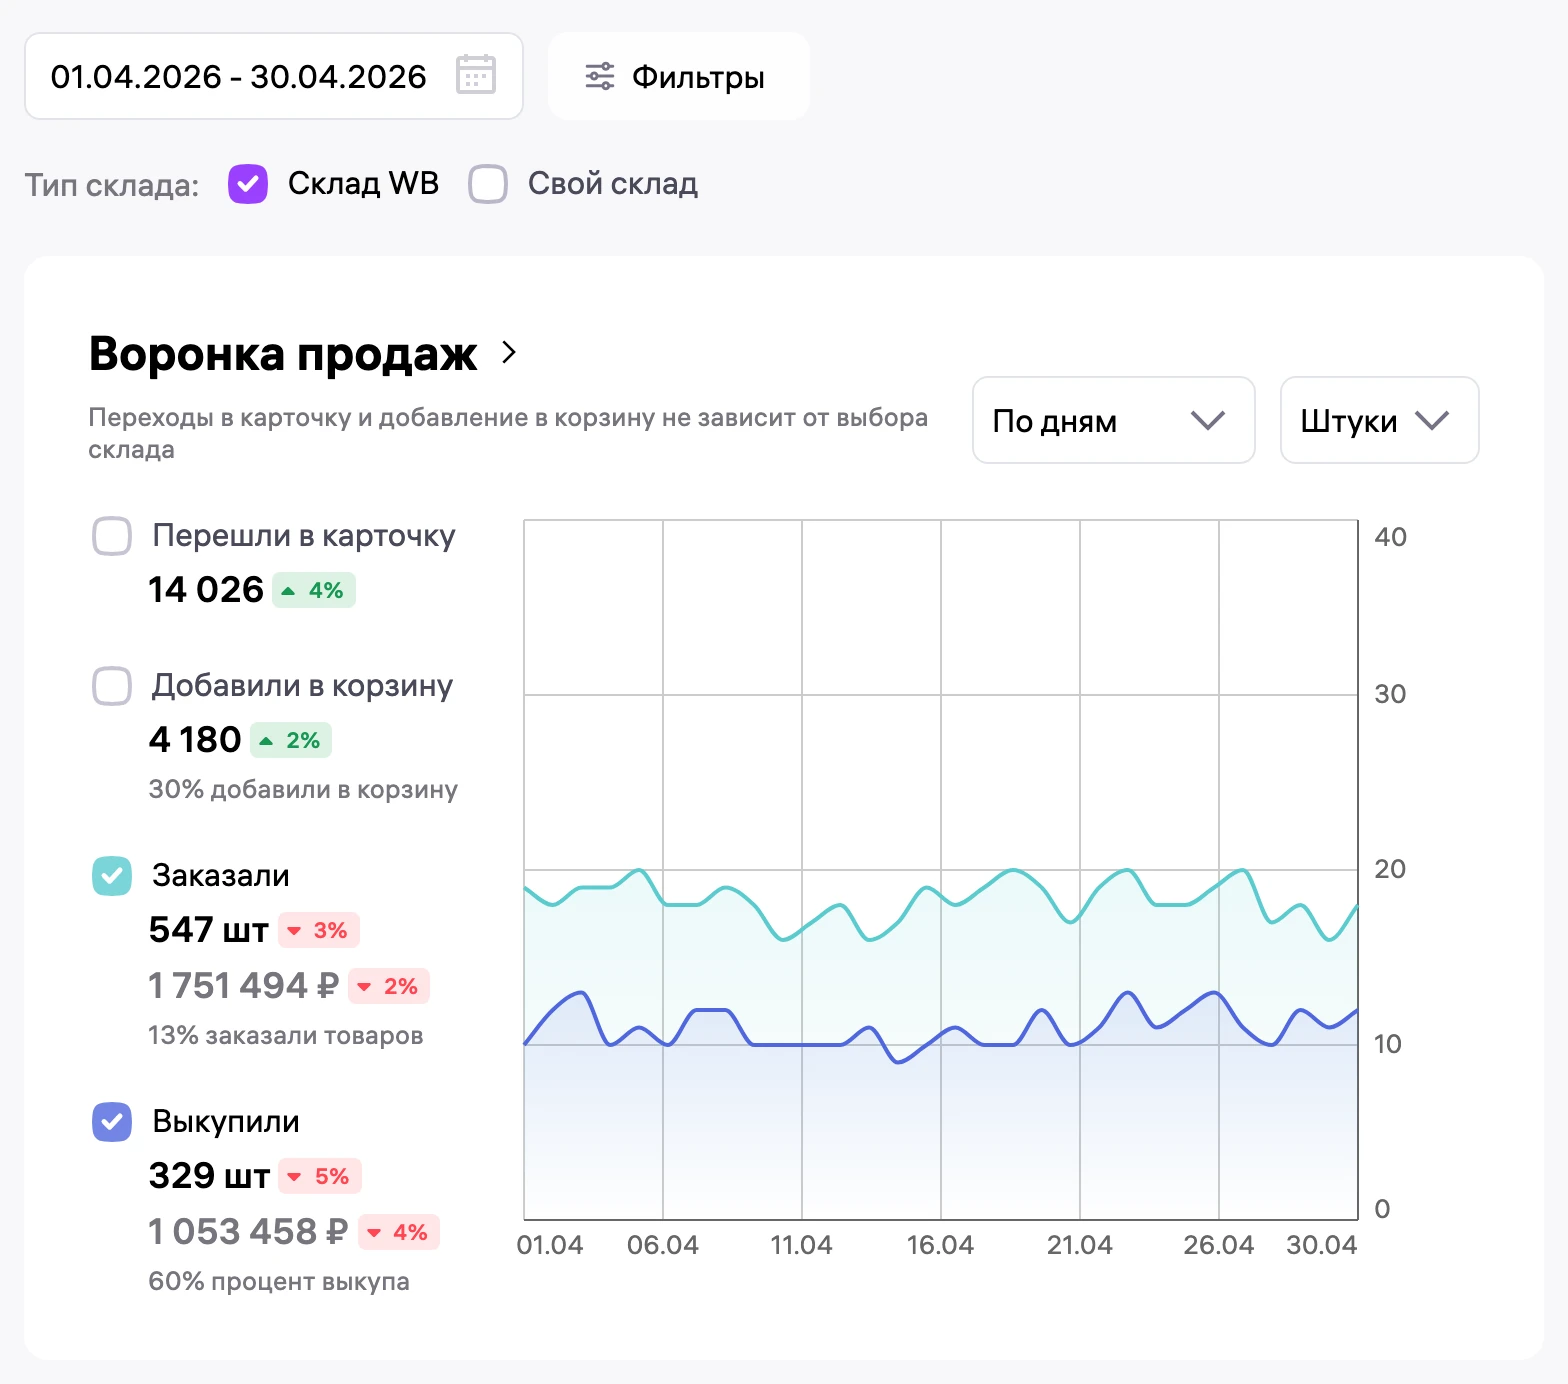Click the green 2% growth badge
The height and width of the screenshot is (1384, 1568).
(x=291, y=740)
